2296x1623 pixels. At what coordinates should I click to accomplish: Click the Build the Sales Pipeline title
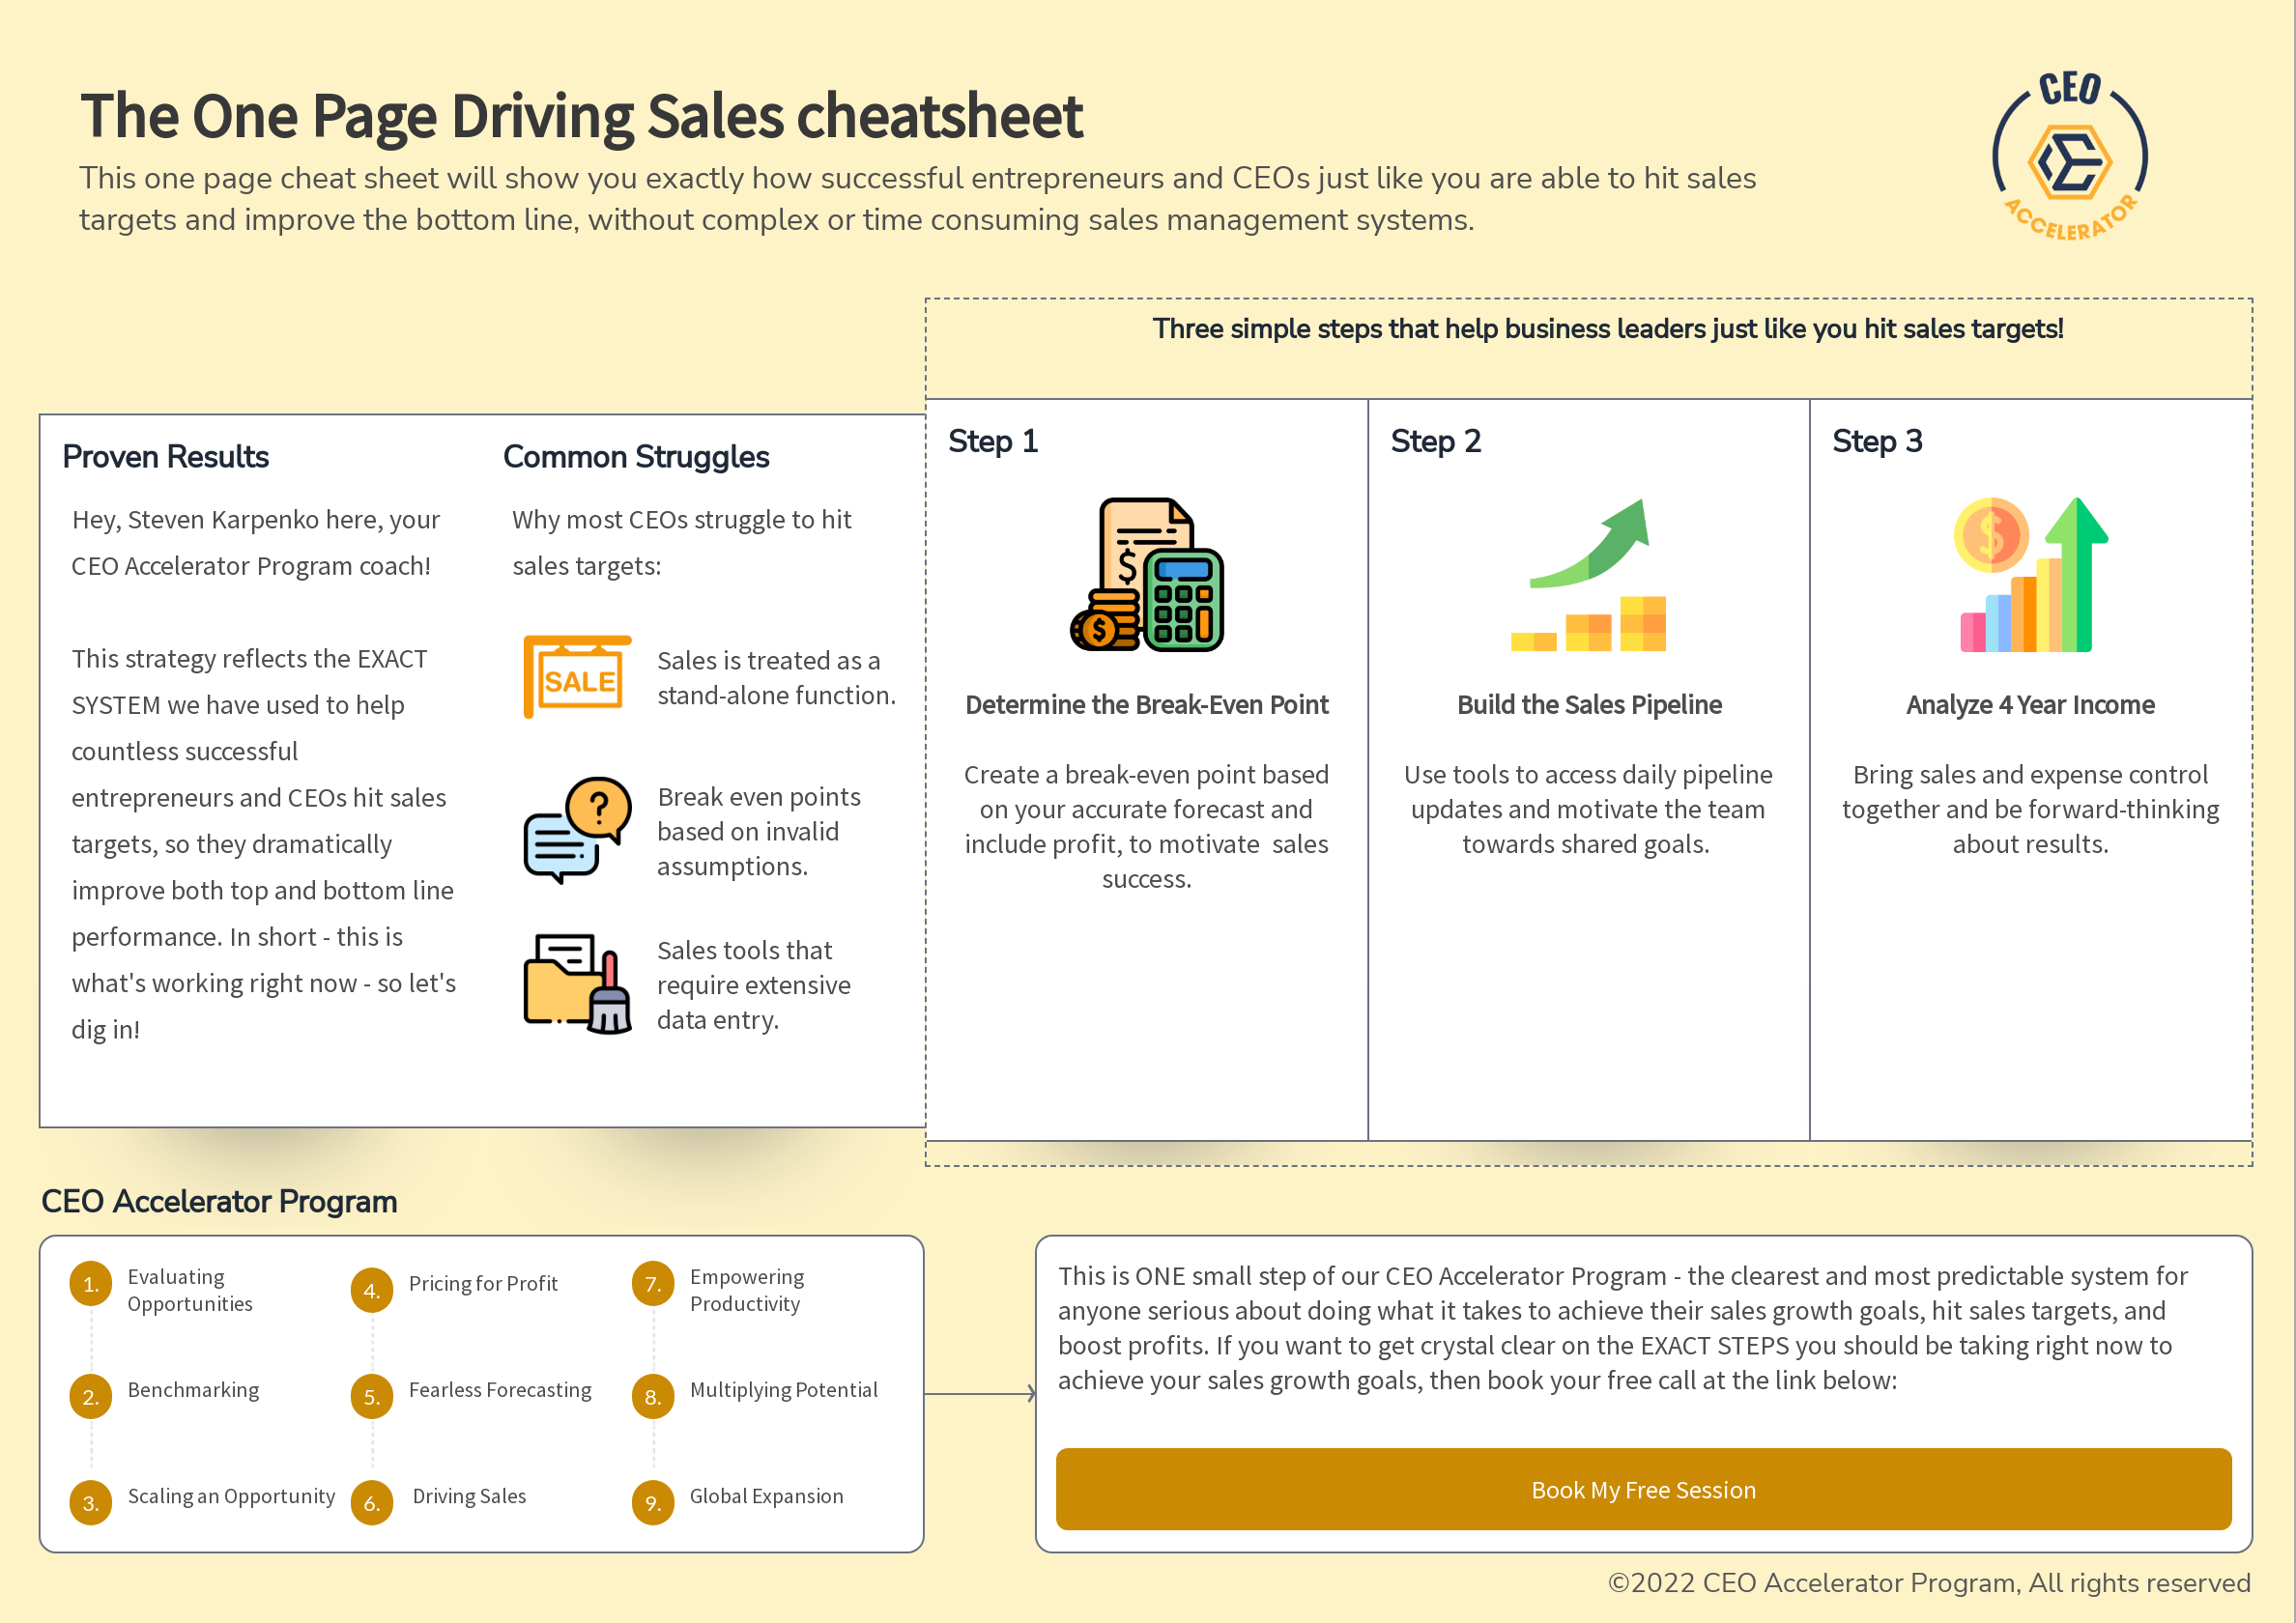pos(1589,705)
